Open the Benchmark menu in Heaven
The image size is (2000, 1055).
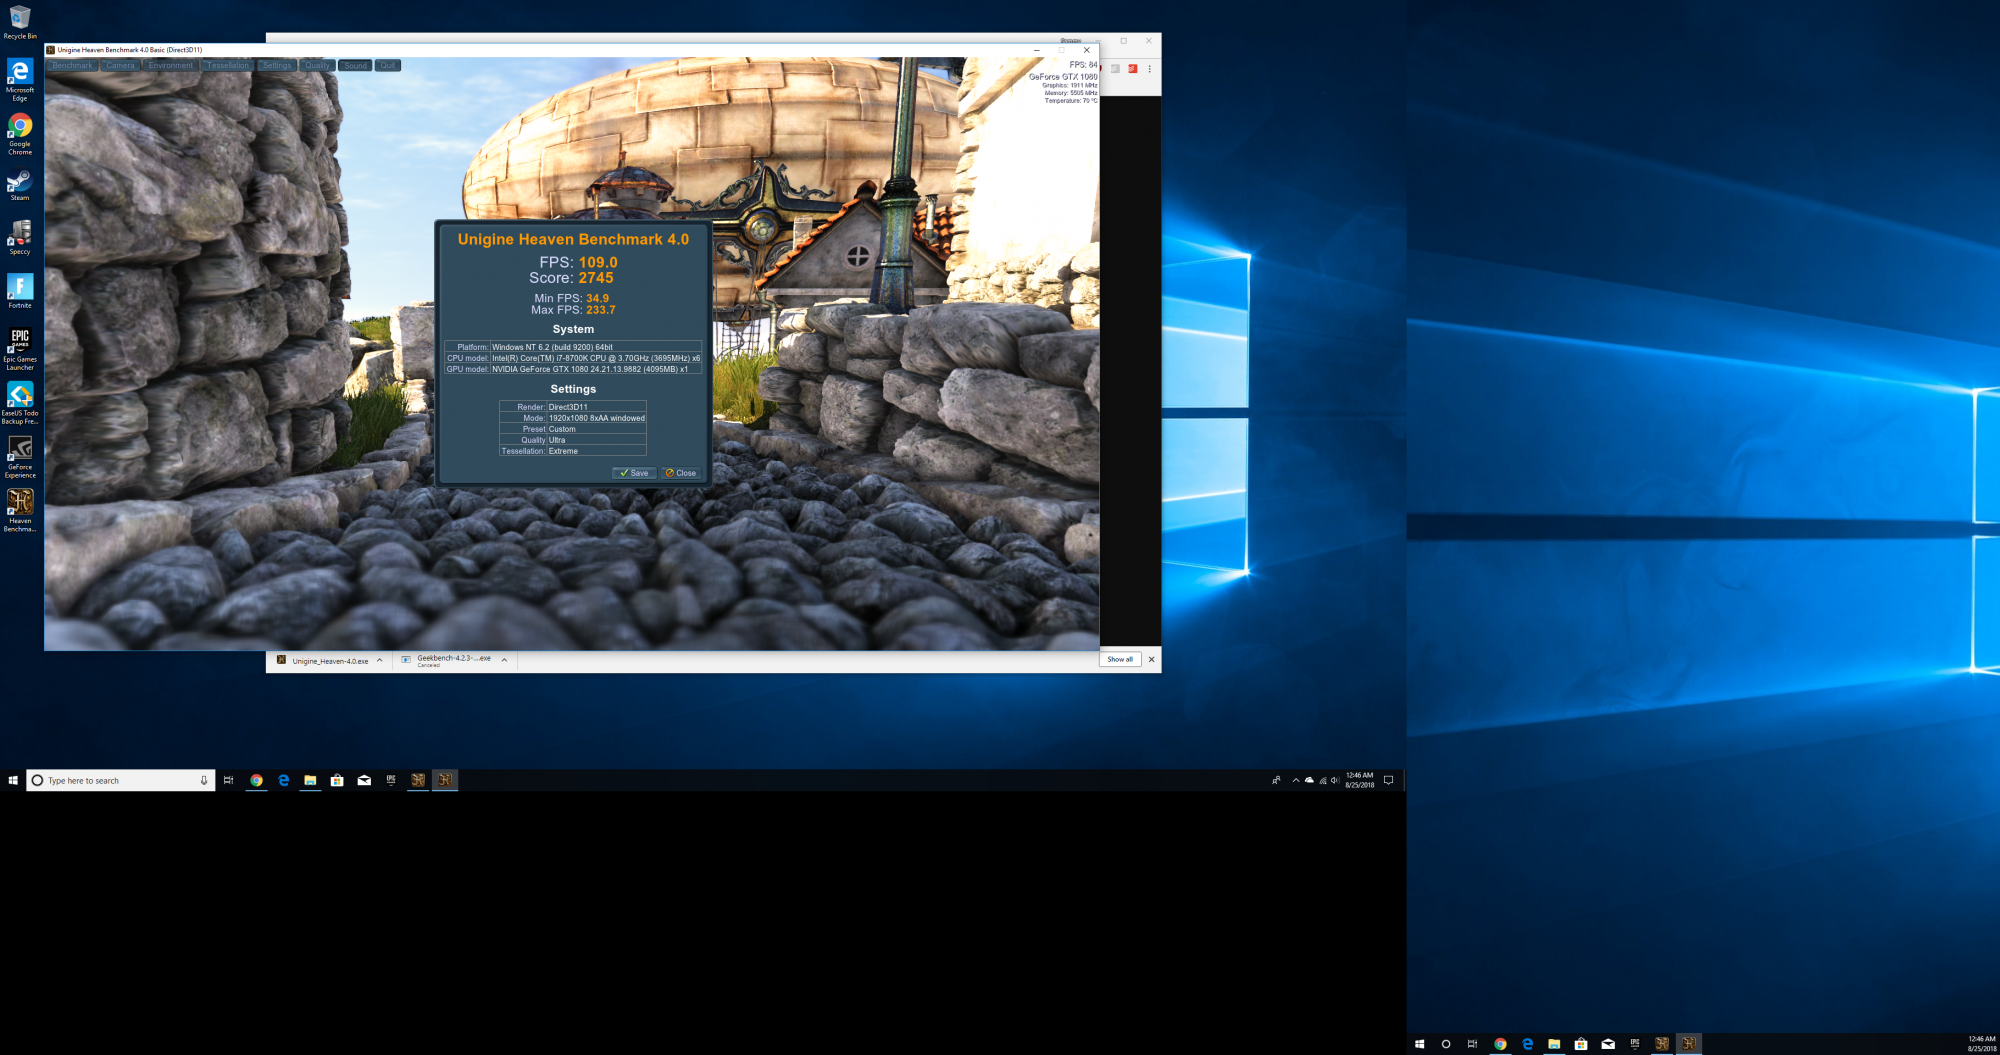(72, 66)
